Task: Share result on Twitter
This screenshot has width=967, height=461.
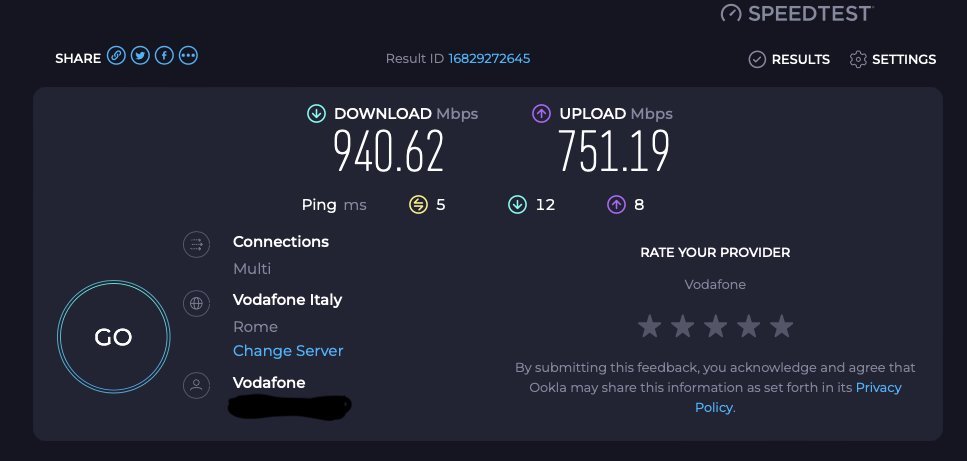Action: pos(140,57)
